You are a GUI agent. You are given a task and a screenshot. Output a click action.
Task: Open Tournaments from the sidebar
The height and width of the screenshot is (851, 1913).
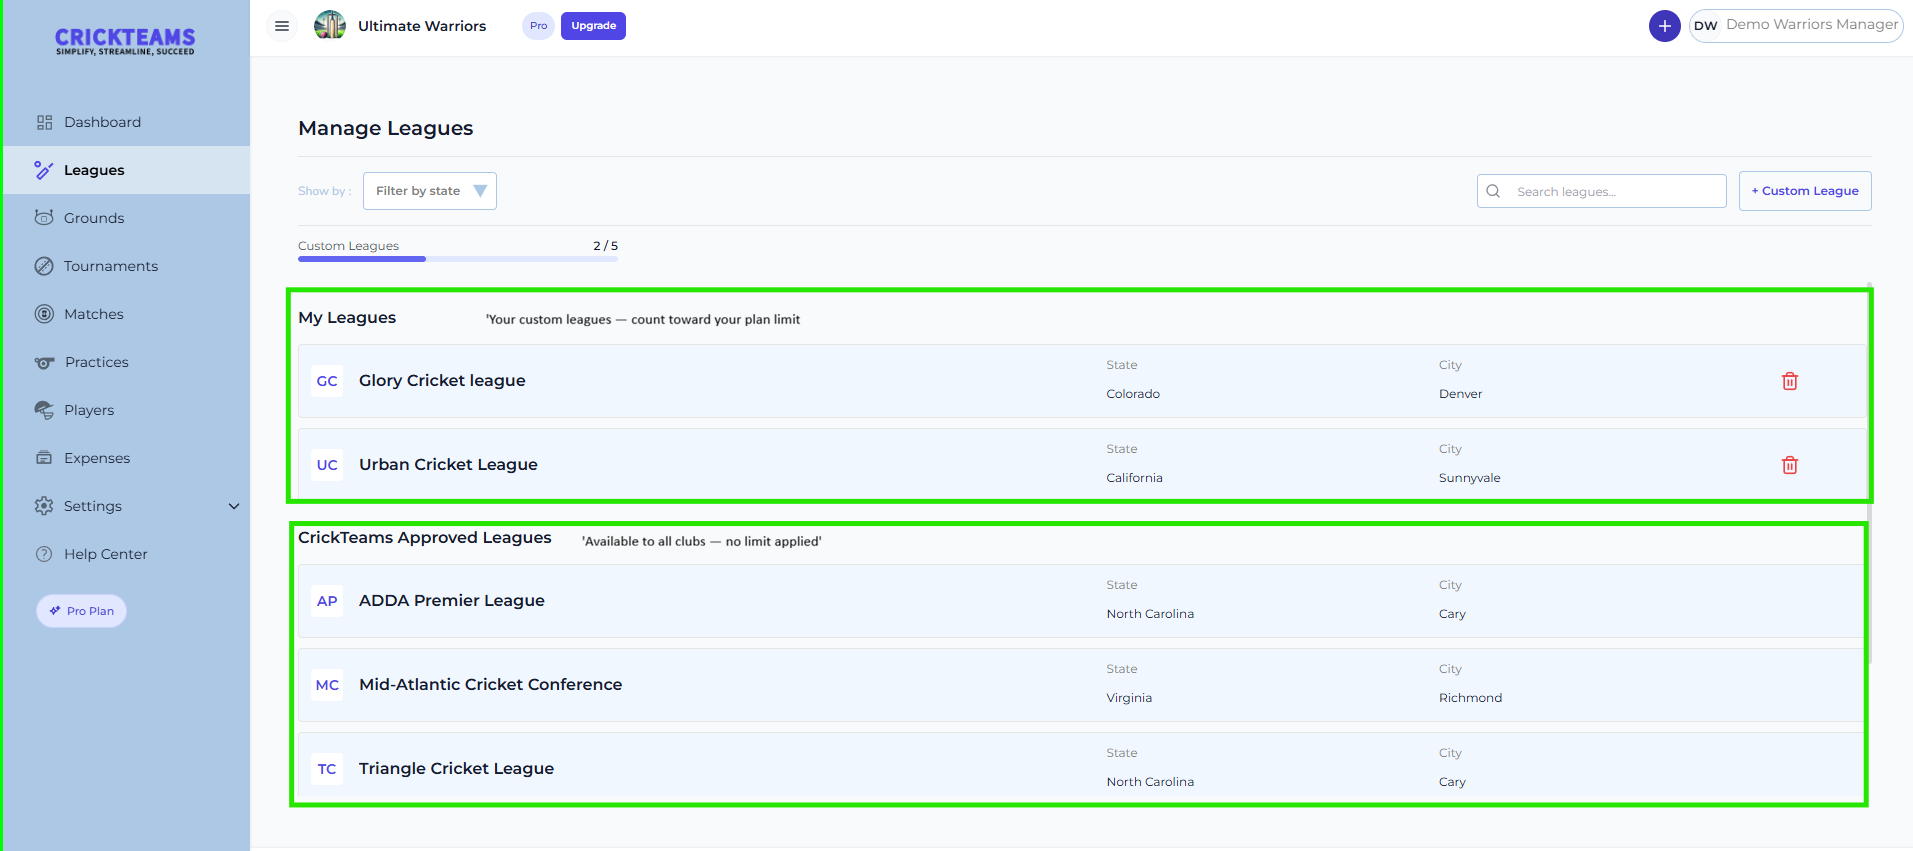click(126, 266)
